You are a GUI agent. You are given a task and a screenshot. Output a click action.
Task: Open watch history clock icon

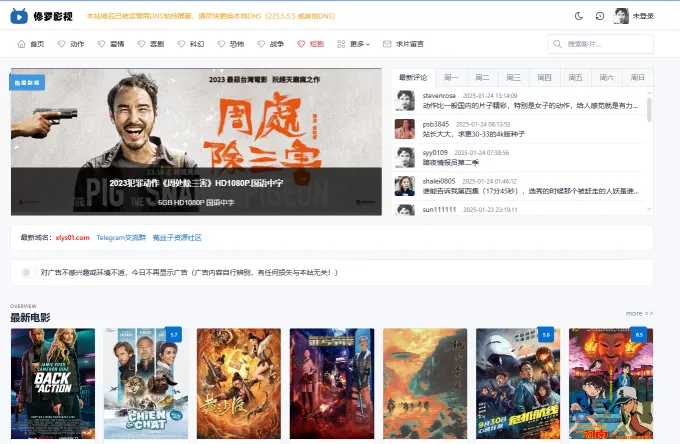pyautogui.click(x=600, y=16)
